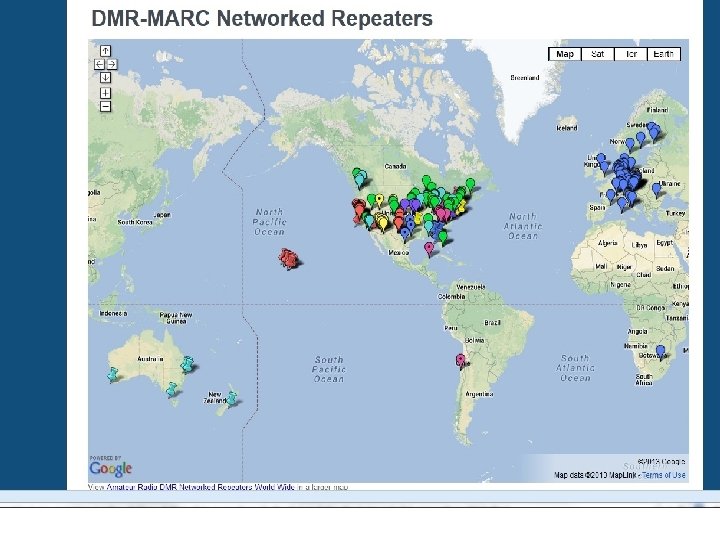Image resolution: width=720 pixels, height=540 pixels.
Task: Open the Terms of Use link
Action: tap(664, 475)
